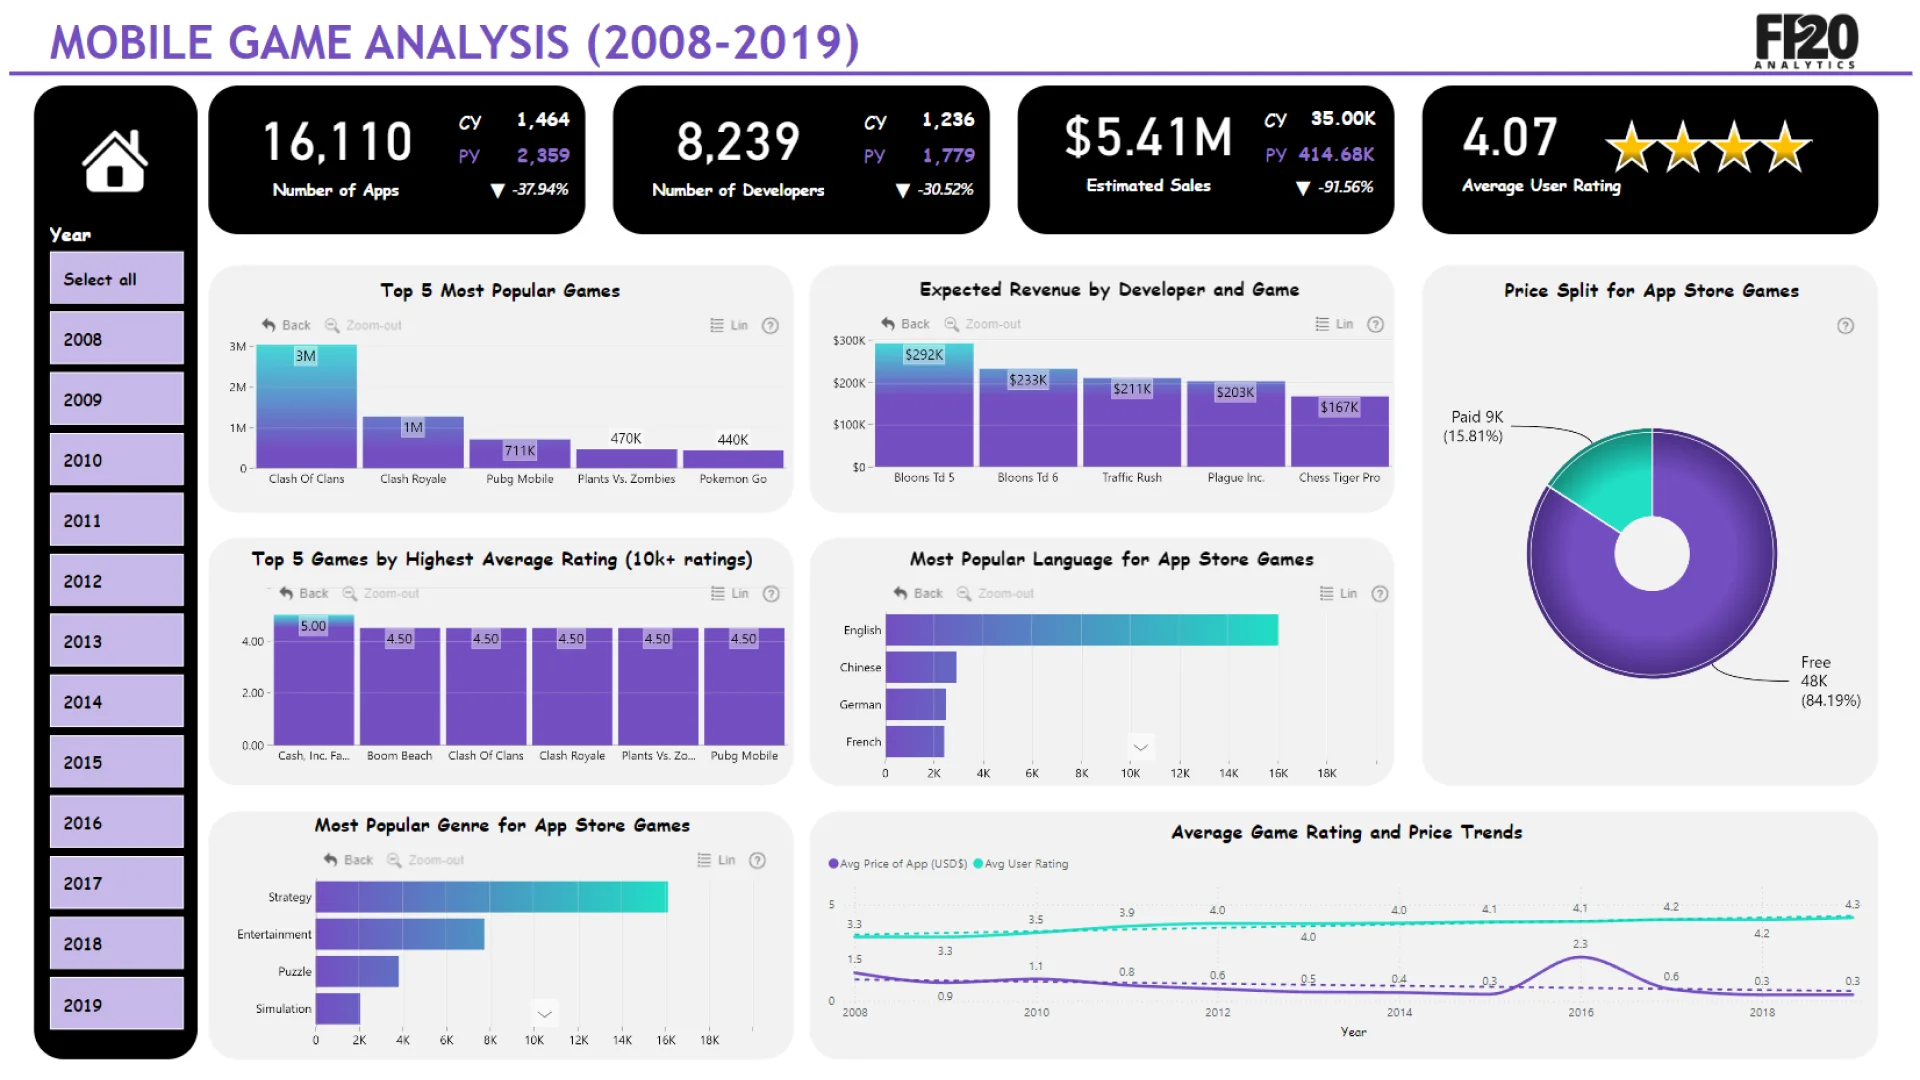Viewport: 1920px width, 1080px height.
Task: Expand more rows chevron in Genre chart
Action: pos(544,1013)
